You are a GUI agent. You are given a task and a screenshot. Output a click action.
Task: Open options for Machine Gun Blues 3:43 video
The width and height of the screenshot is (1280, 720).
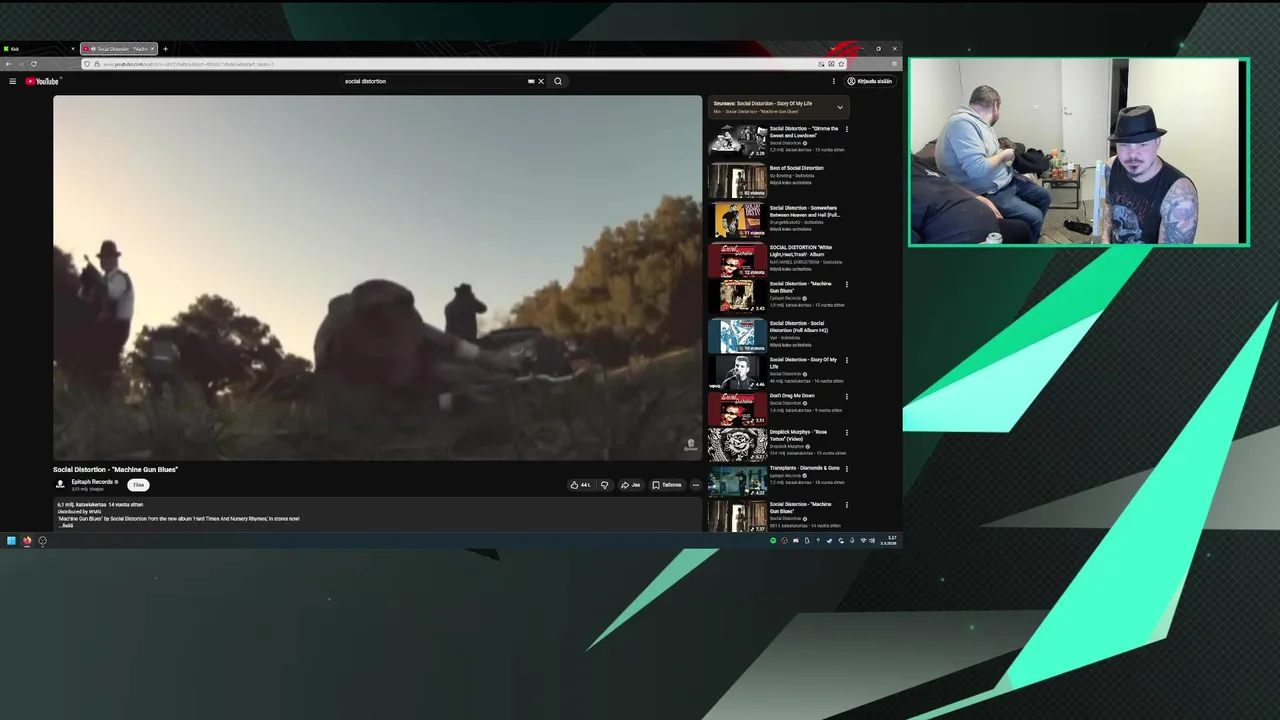847,284
